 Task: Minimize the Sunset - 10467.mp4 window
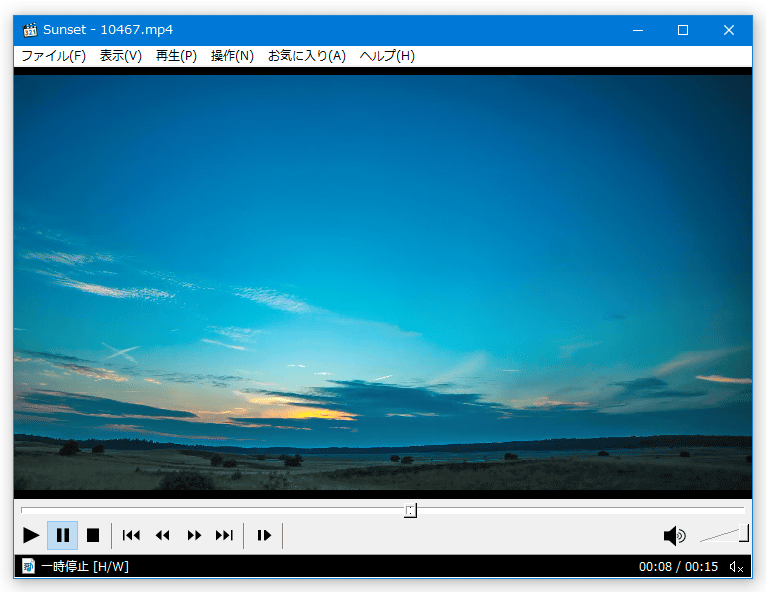tap(638, 30)
